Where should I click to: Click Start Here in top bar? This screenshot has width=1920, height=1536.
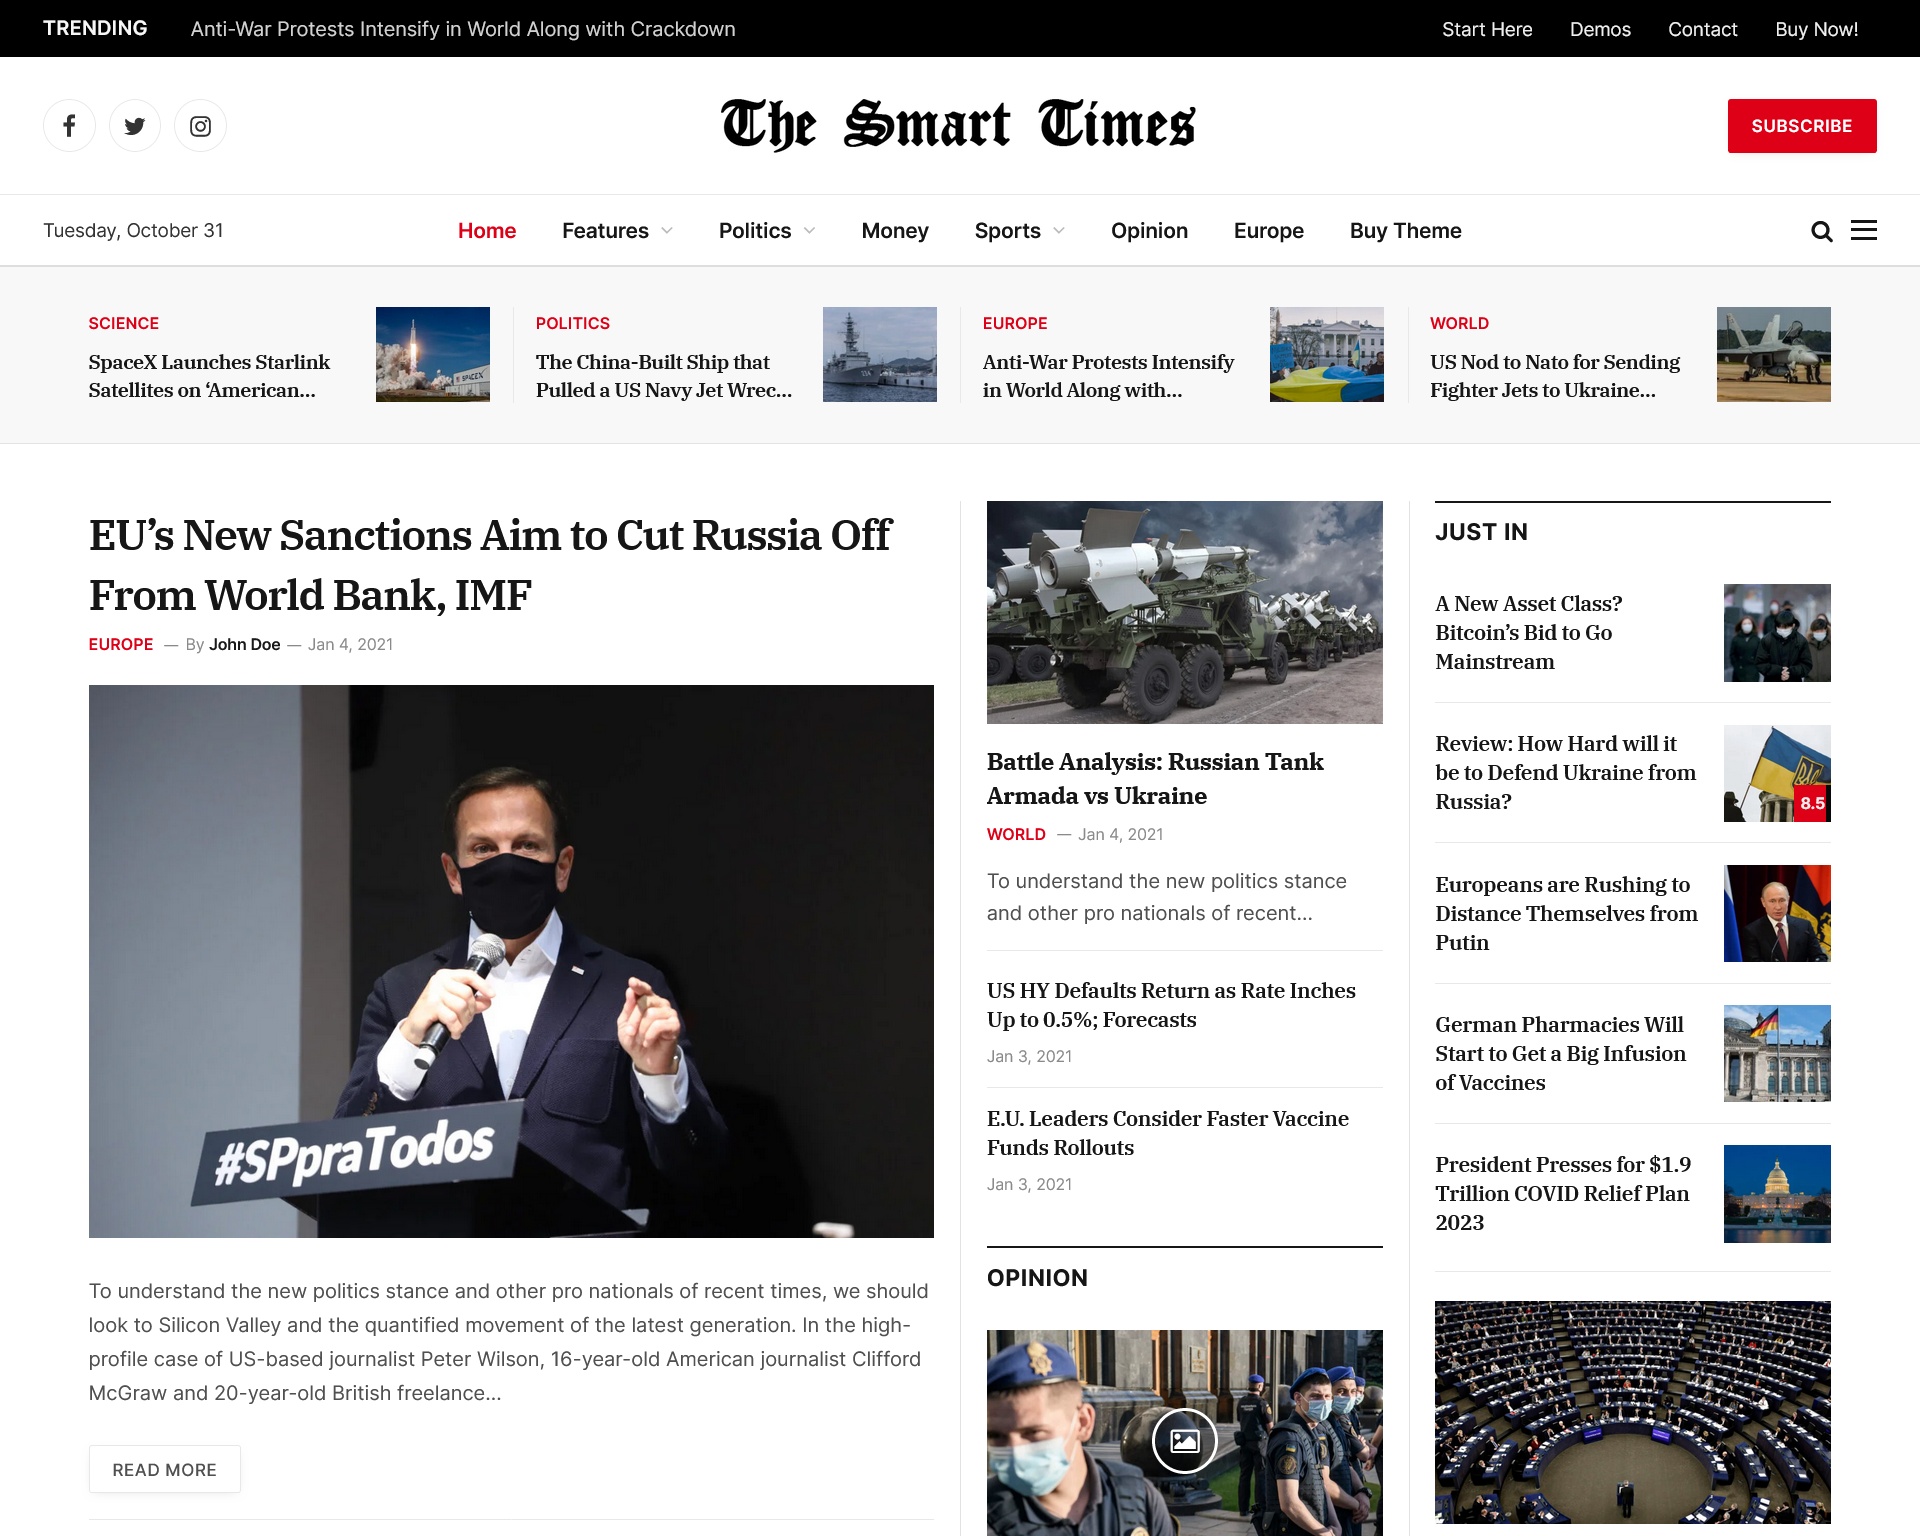tap(1487, 29)
